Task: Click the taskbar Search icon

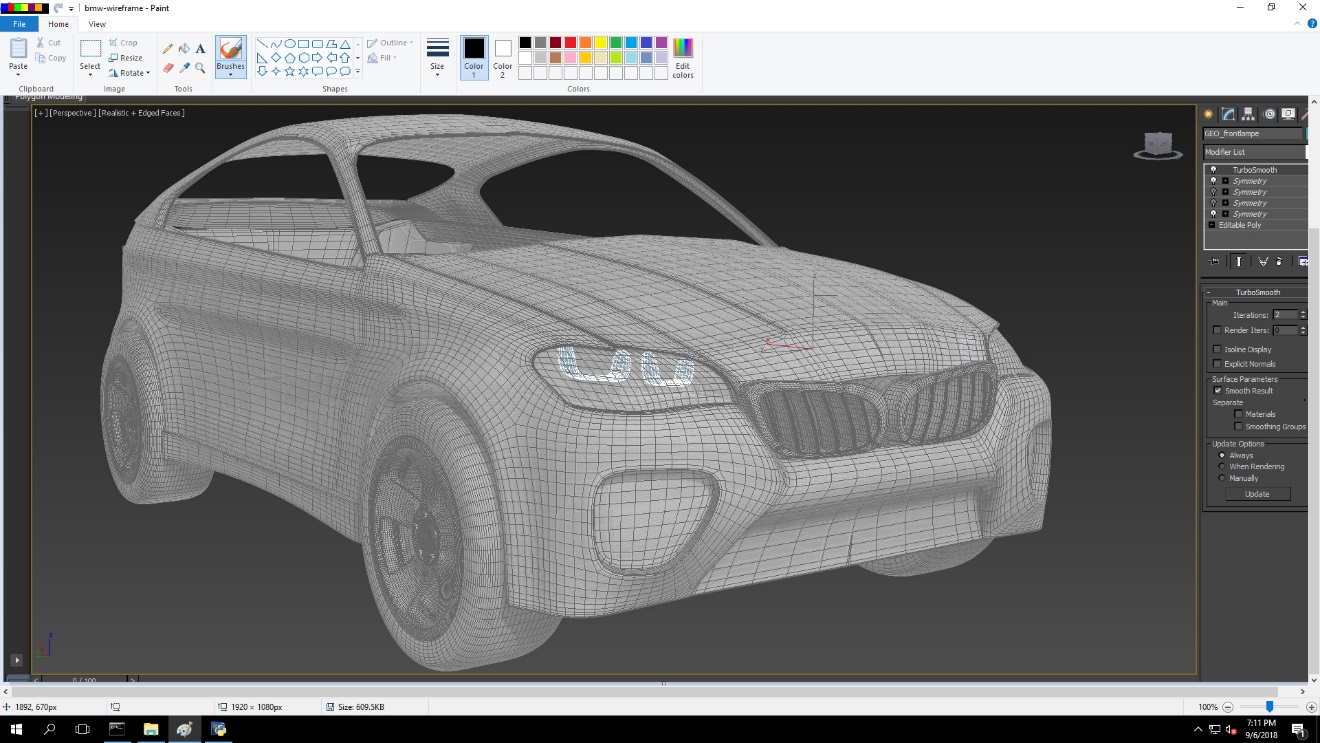Action: pyautogui.click(x=49, y=729)
